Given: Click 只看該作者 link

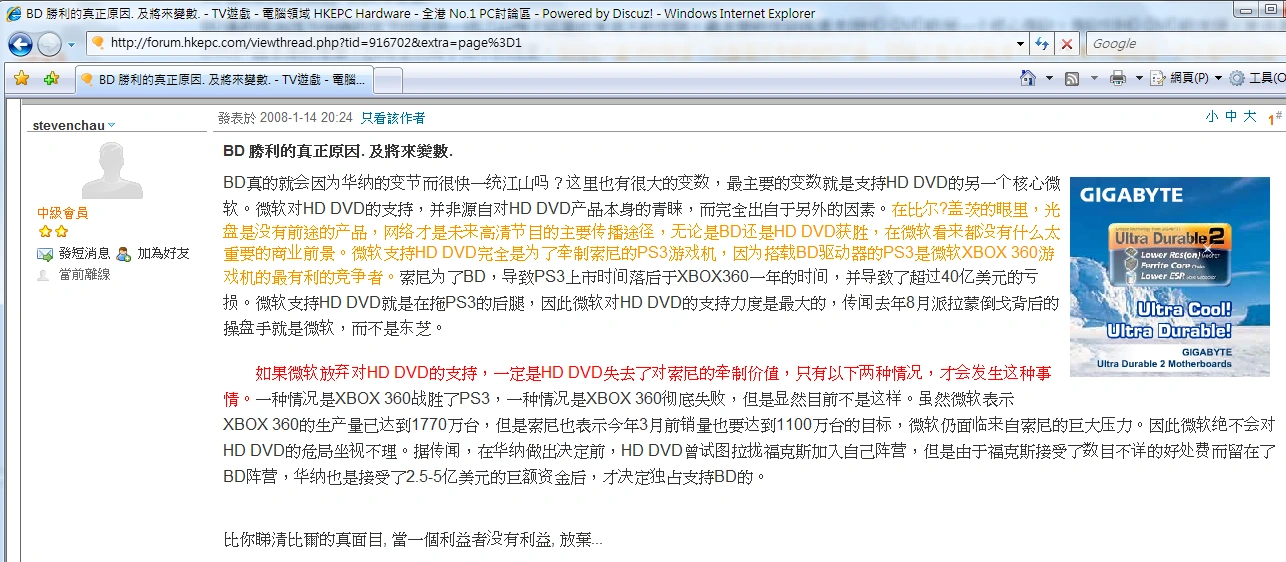Looking at the screenshot, I should [393, 118].
